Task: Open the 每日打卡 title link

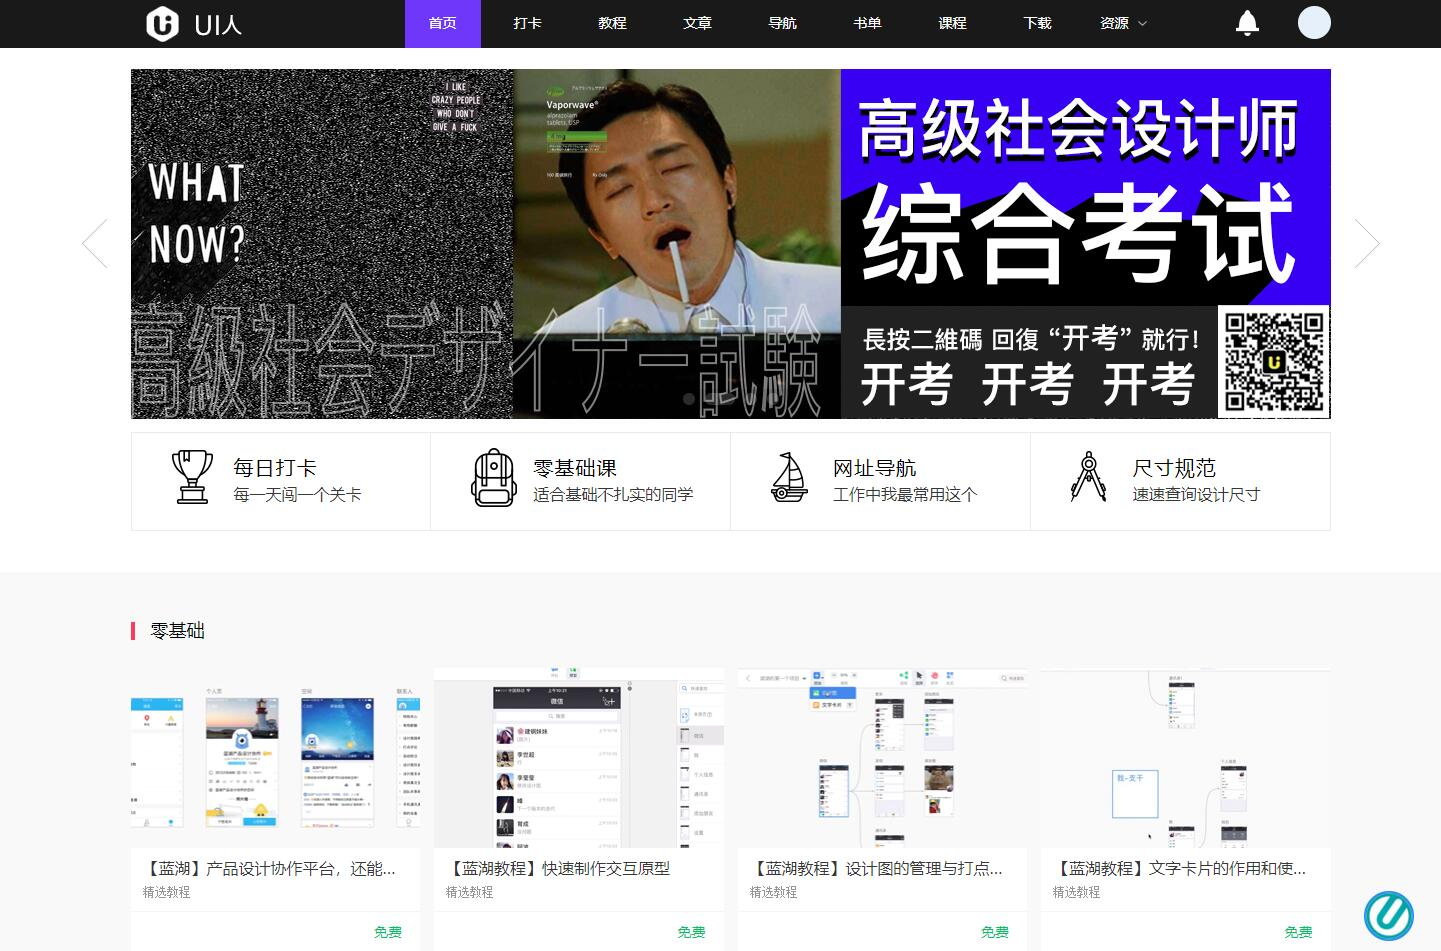Action: tap(275, 468)
